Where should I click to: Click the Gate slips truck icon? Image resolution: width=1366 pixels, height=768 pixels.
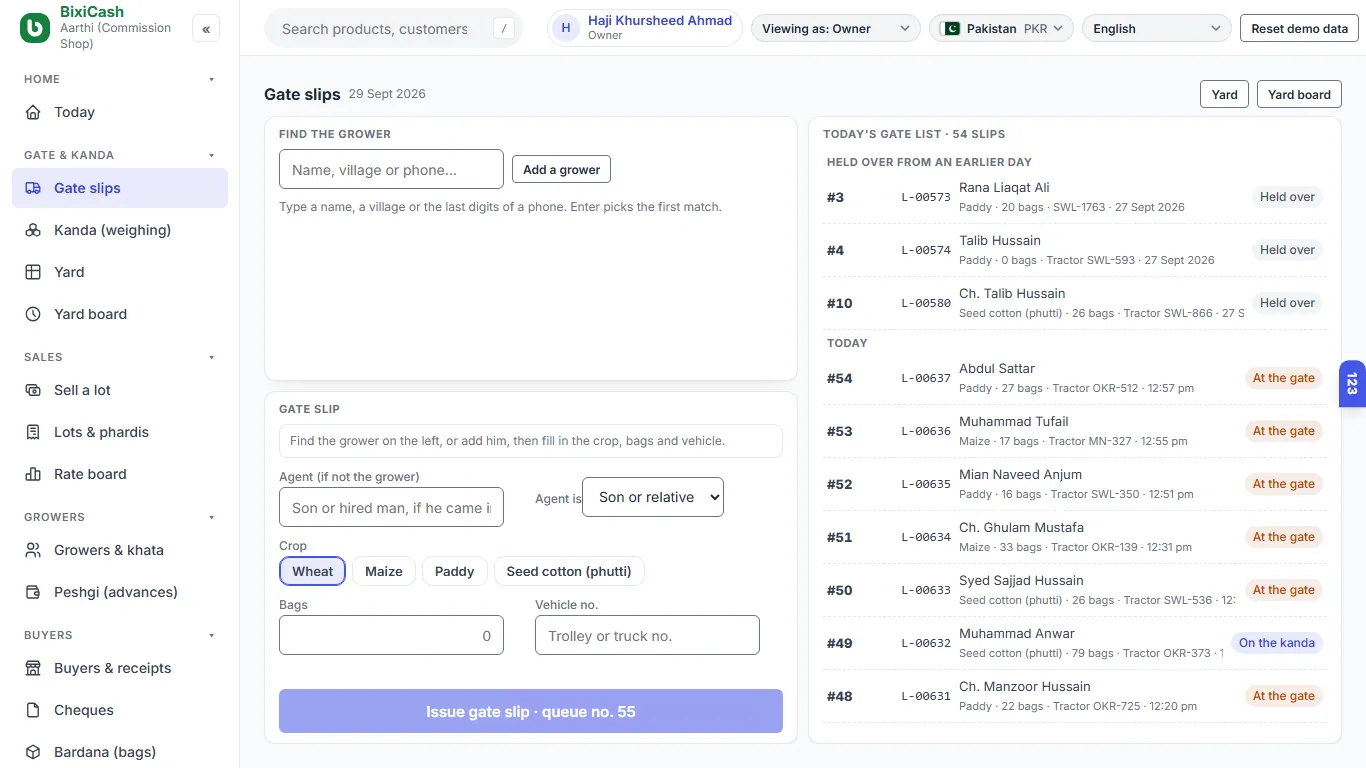(33, 188)
